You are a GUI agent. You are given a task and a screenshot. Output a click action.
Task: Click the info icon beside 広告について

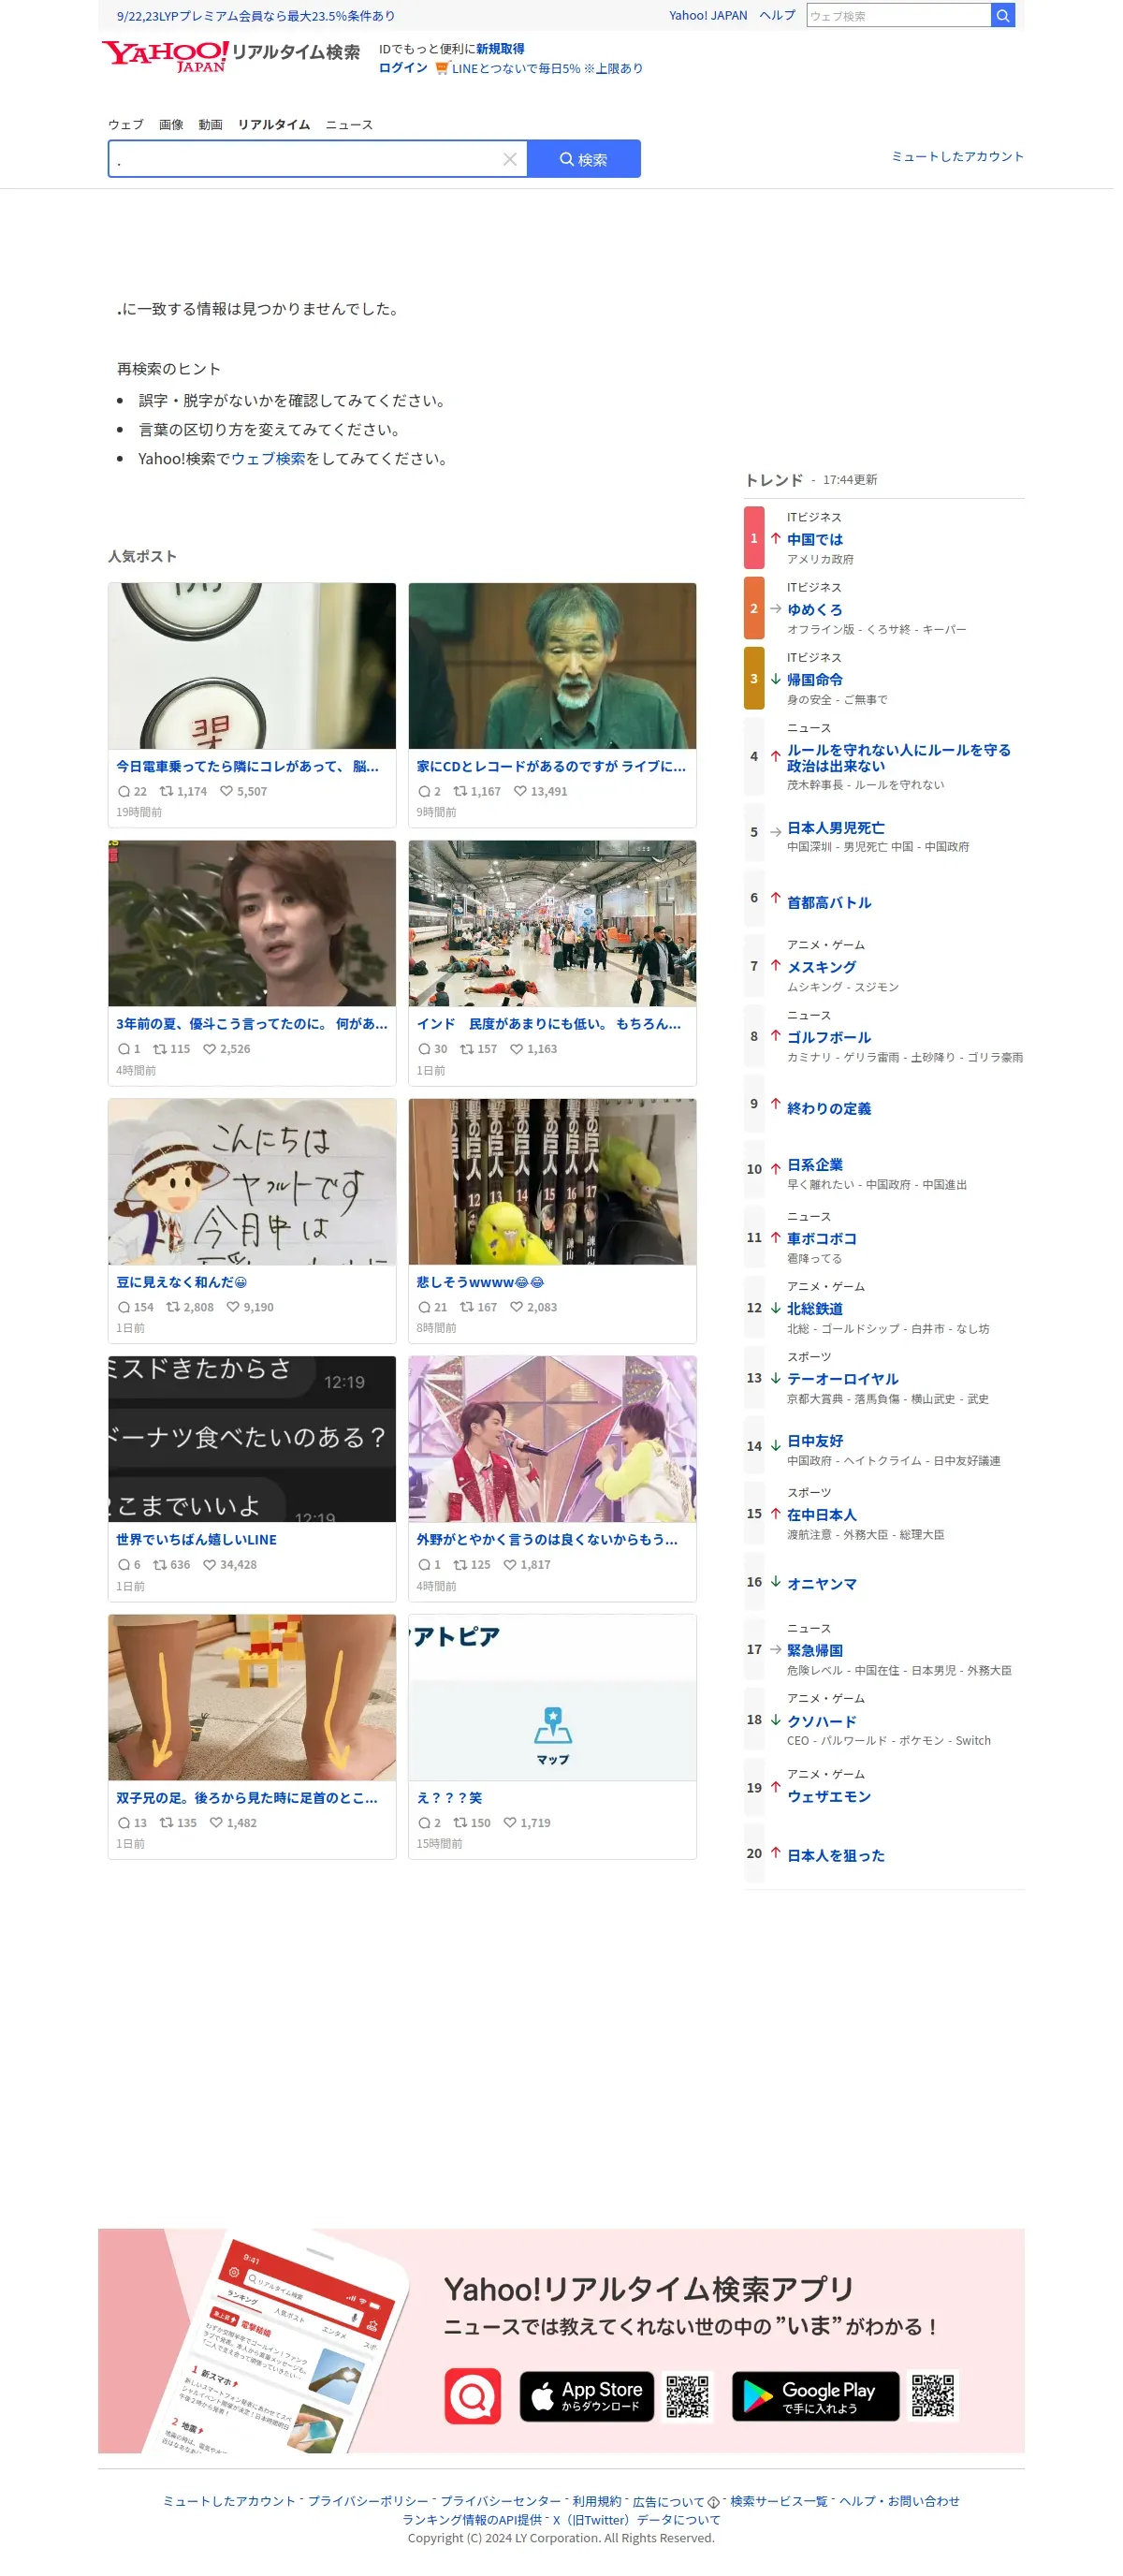pyautogui.click(x=713, y=2502)
